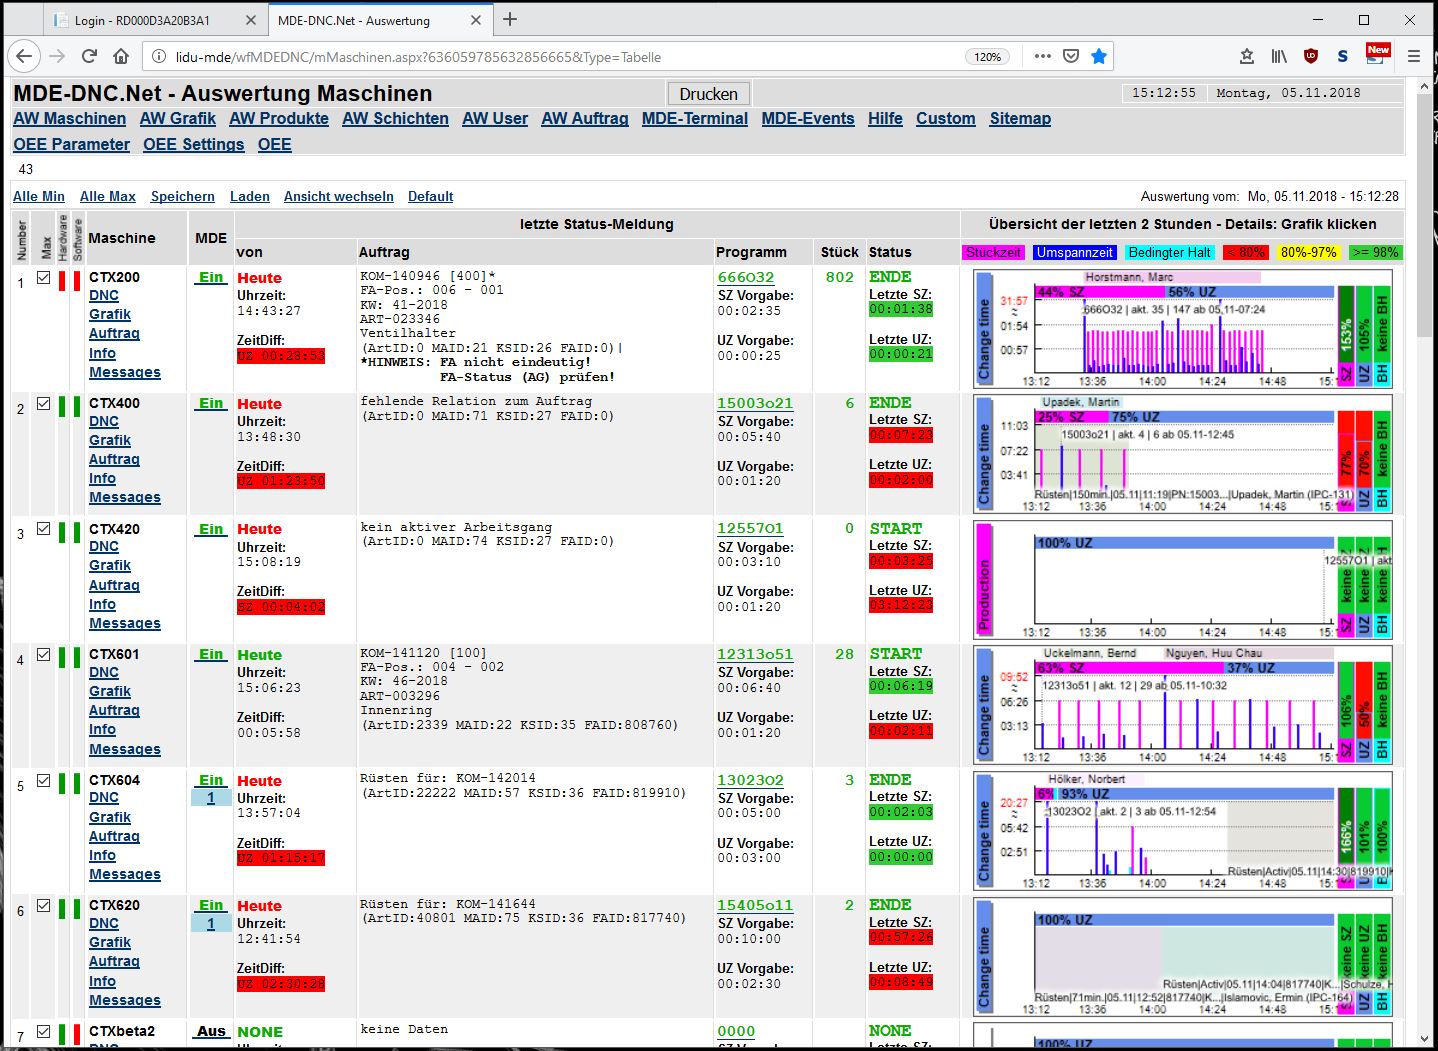Open the Info link for CTX620
The image size is (1438, 1051).
pos(102,981)
